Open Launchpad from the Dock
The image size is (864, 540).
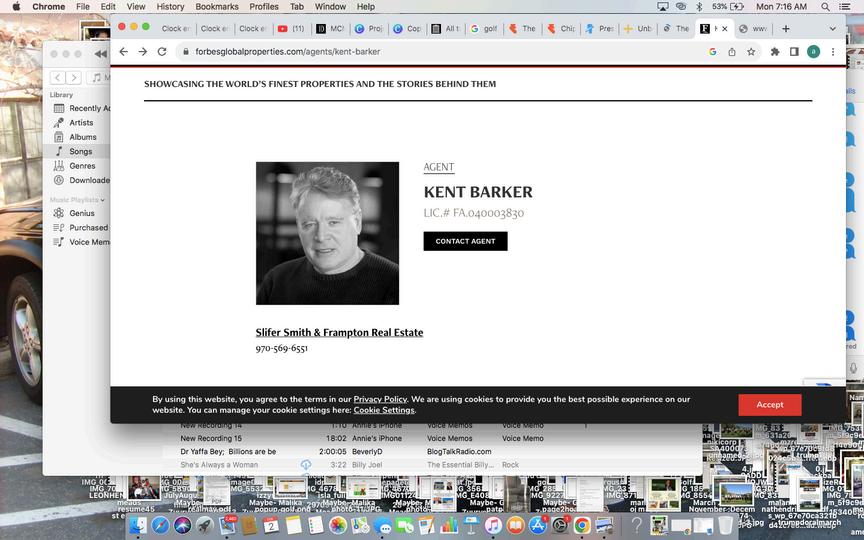[x=204, y=526]
